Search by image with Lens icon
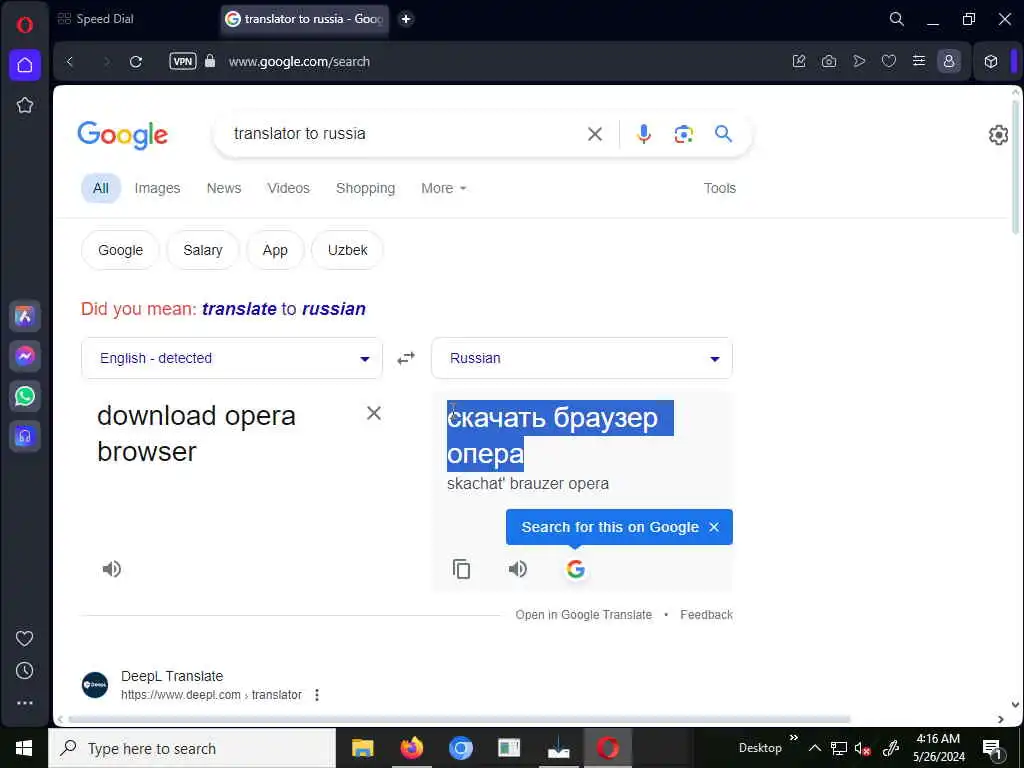This screenshot has height=768, width=1024. 683,134
